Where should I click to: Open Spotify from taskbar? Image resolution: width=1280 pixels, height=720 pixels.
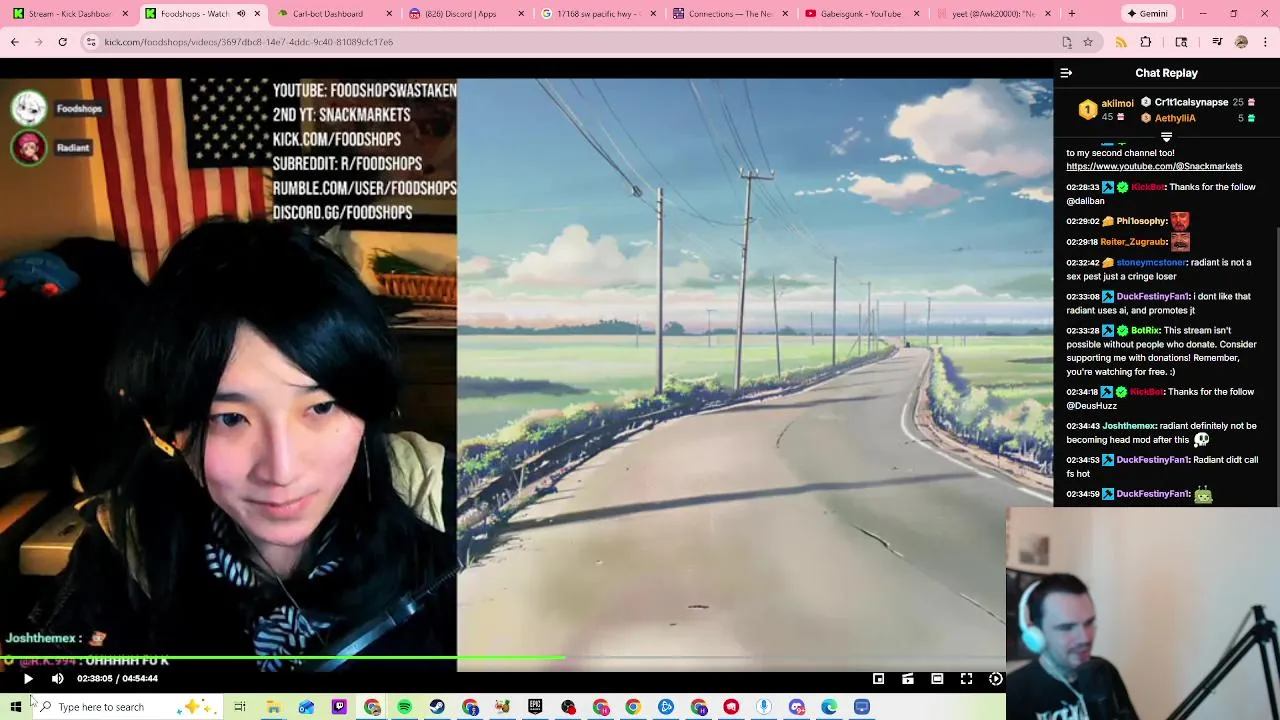pyautogui.click(x=404, y=707)
